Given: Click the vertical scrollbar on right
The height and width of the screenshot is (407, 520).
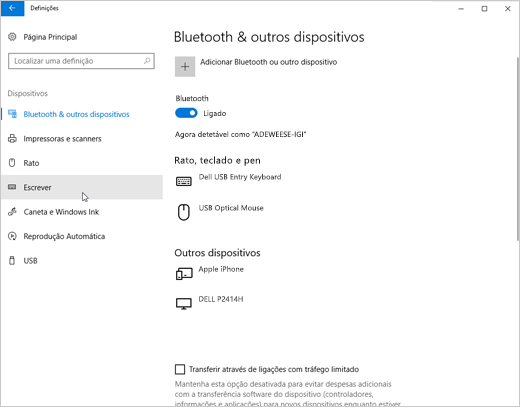Looking at the screenshot, I should (518, 148).
